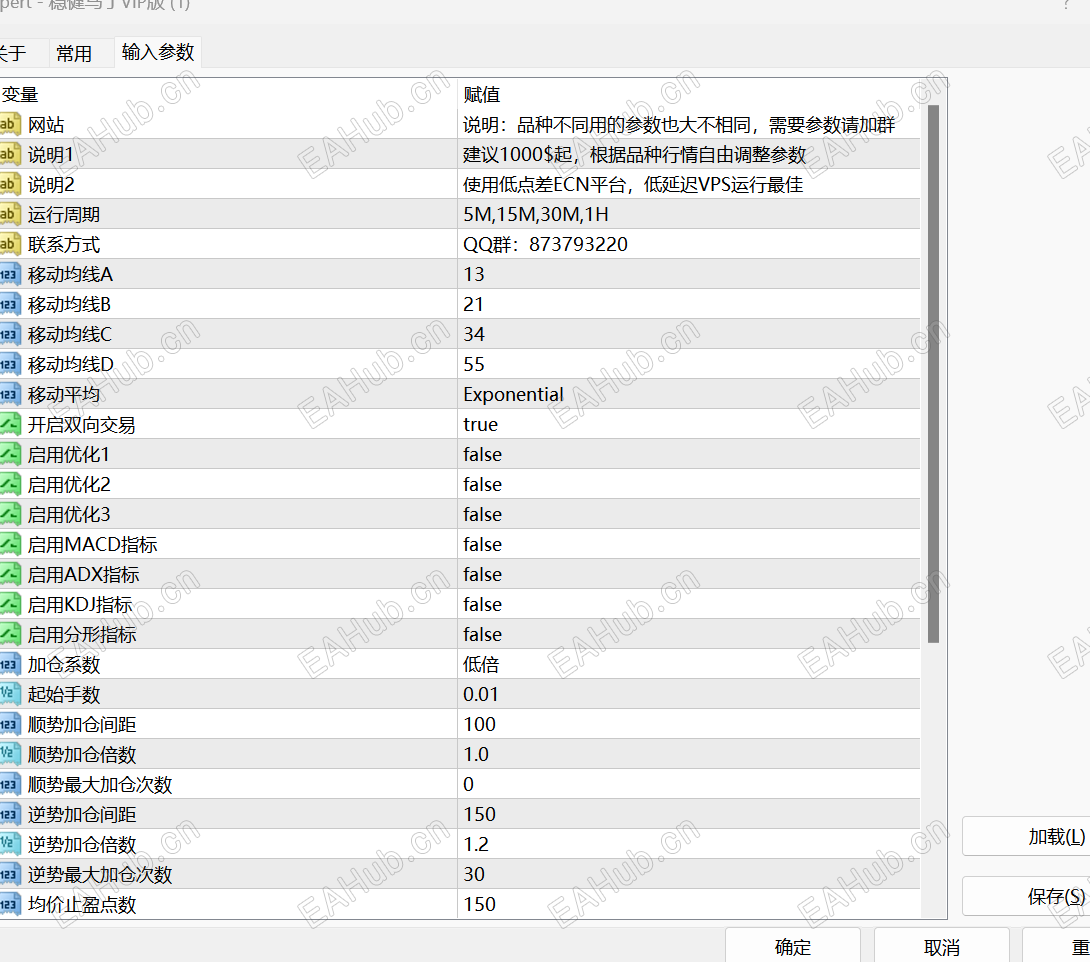The width and height of the screenshot is (1090, 962).
Task: Edit the 移动均线C value 34
Action: pyautogui.click(x=688, y=334)
